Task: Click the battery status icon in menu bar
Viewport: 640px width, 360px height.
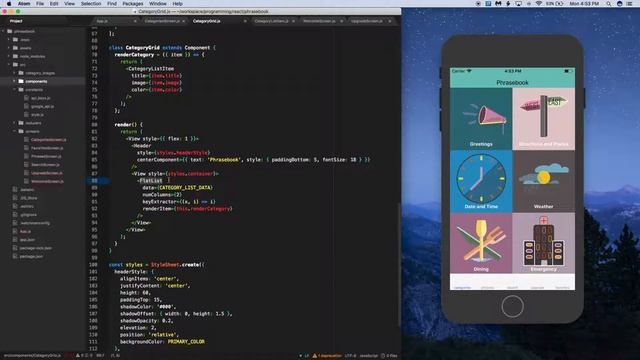Action: pos(559,4)
